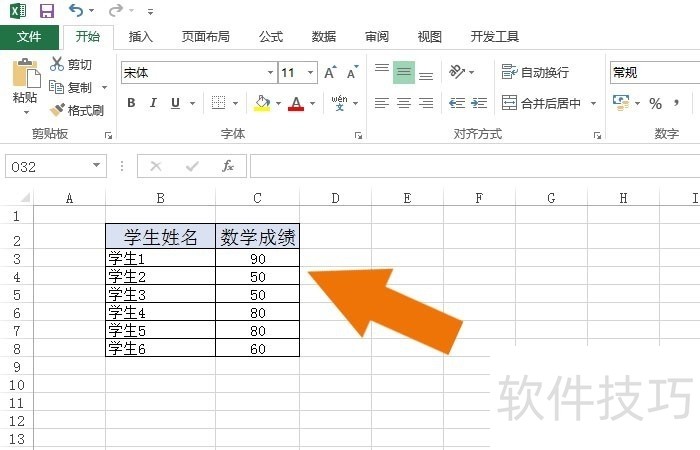This screenshot has width=700, height=450.
Task: Click the Save icon in quick access toolbar
Action: tap(46, 11)
